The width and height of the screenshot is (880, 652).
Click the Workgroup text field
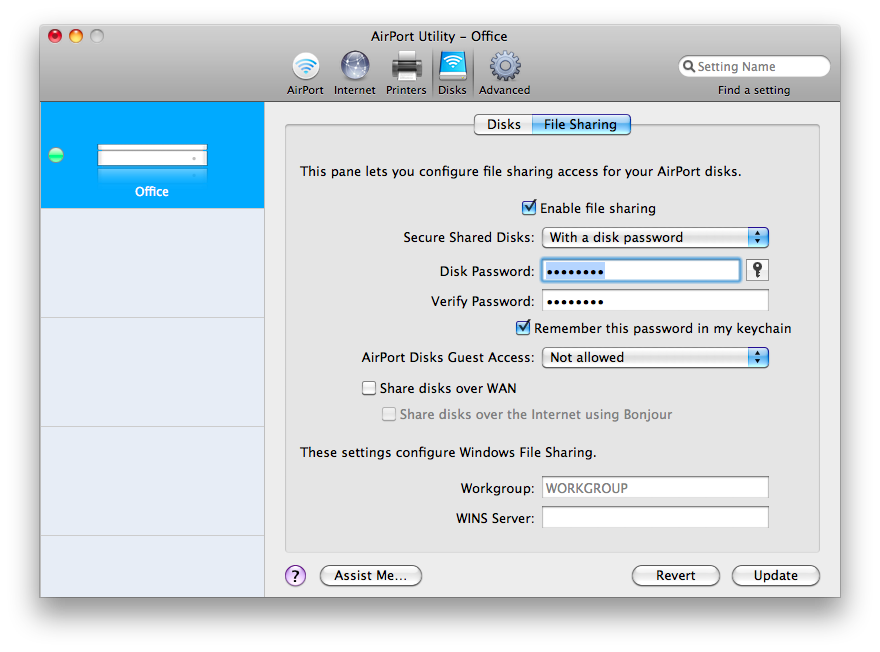(x=655, y=487)
